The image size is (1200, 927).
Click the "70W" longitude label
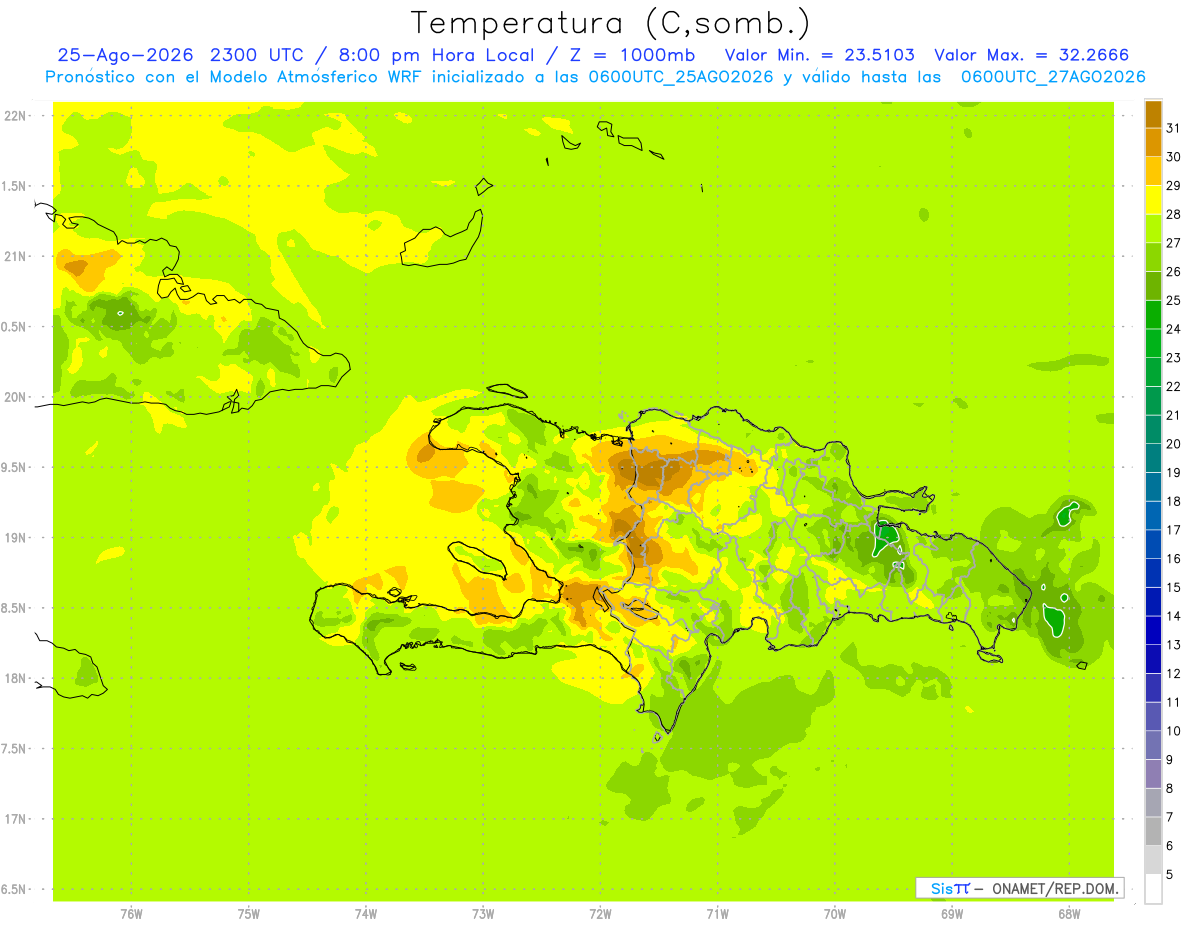click(x=835, y=913)
